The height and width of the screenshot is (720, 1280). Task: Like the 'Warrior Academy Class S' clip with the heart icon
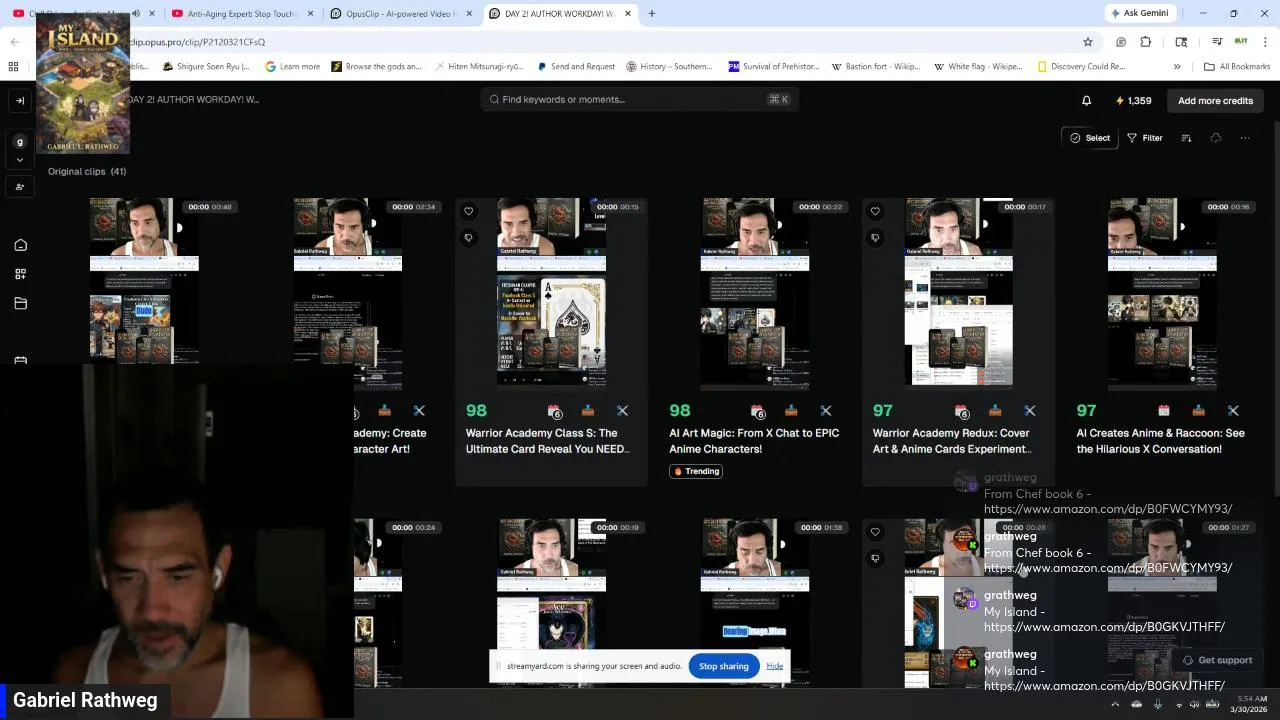pos(469,211)
